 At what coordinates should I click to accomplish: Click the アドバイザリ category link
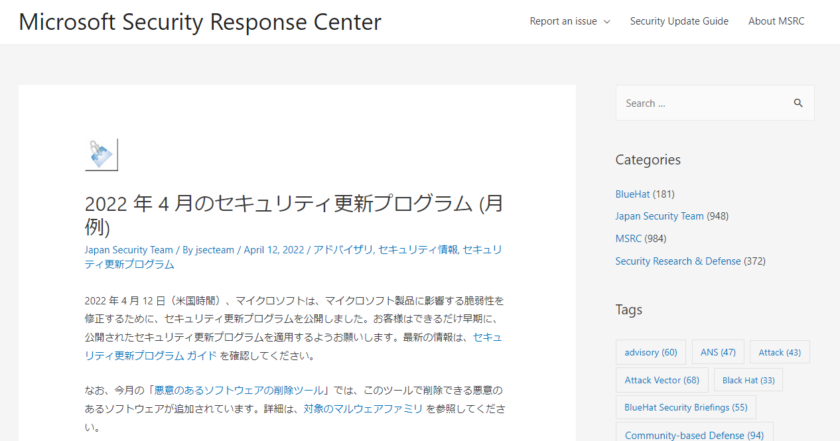(x=343, y=250)
